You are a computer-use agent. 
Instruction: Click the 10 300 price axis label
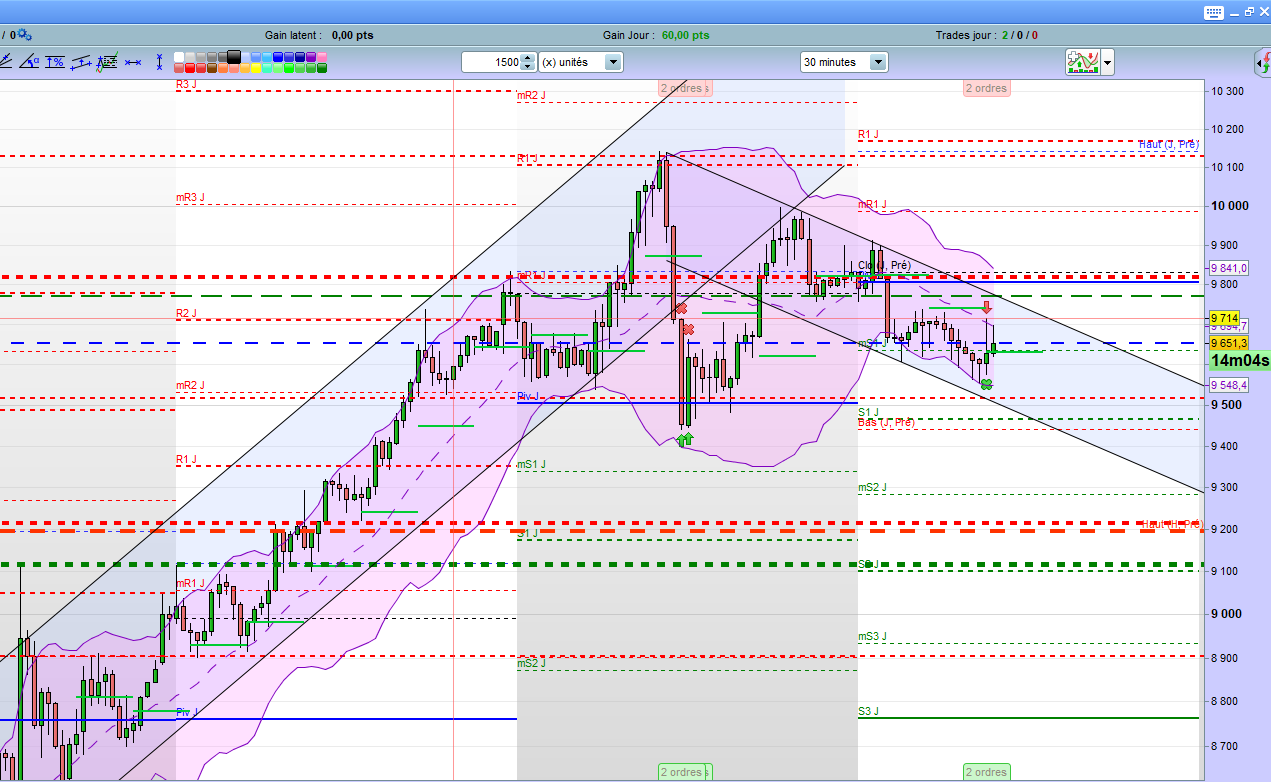[1226, 91]
